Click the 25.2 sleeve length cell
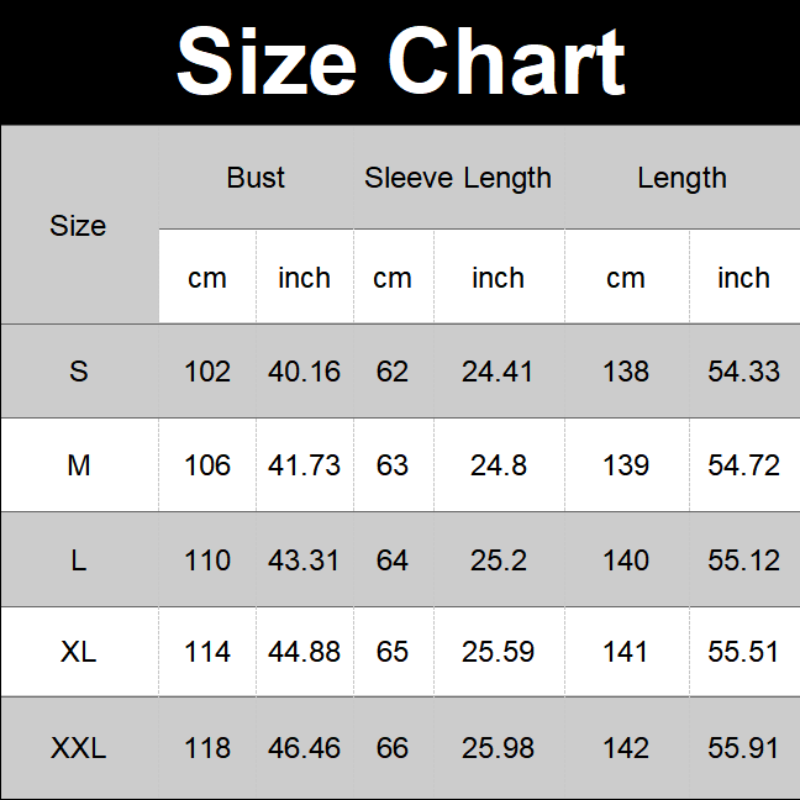The image size is (800, 800). [x=498, y=560]
